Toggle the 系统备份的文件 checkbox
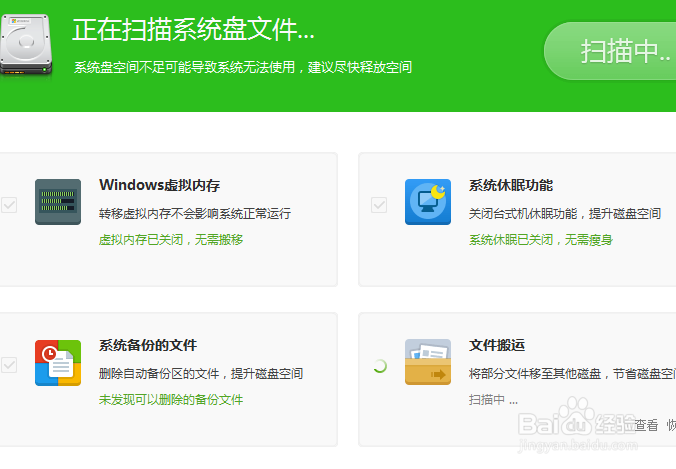This screenshot has width=676, height=469. (x=9, y=365)
